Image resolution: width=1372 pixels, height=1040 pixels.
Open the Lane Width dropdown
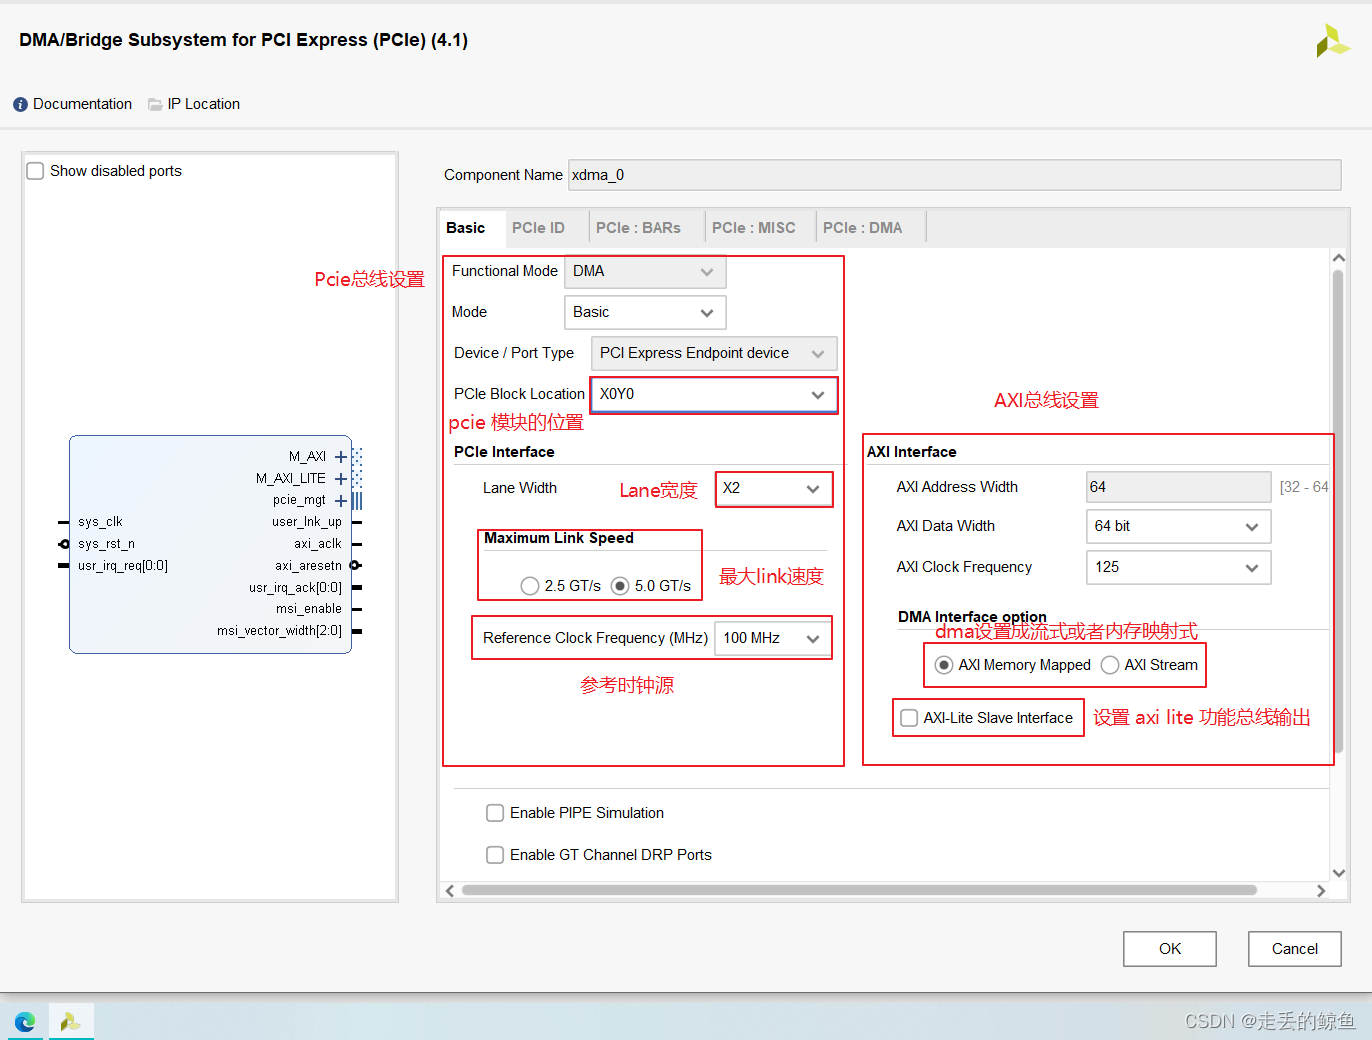[774, 489]
